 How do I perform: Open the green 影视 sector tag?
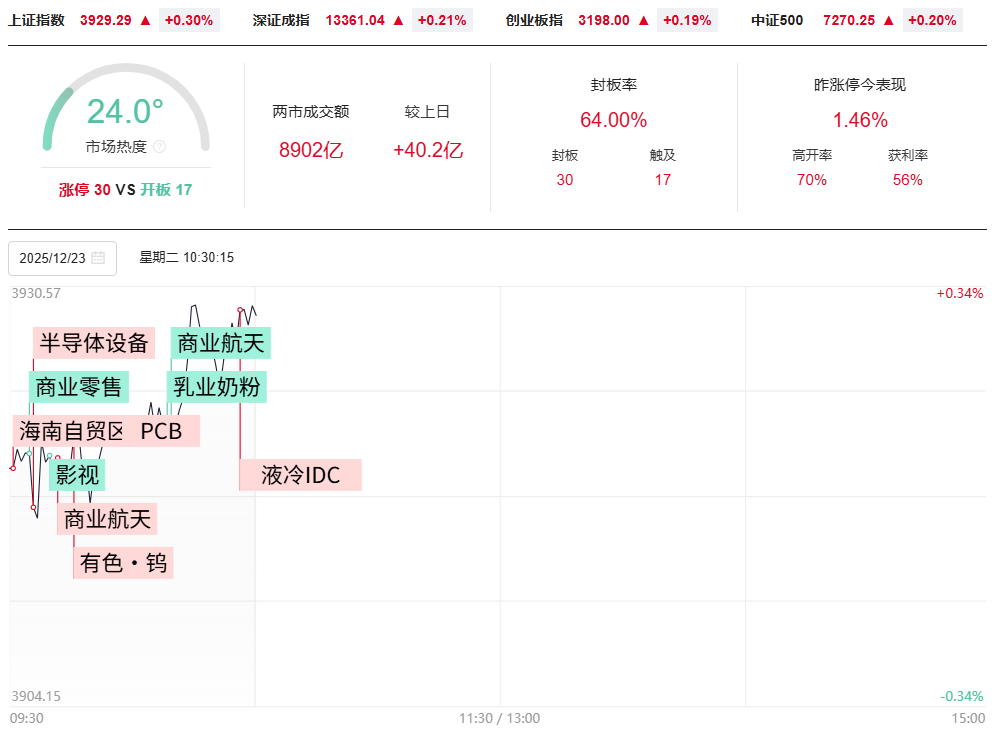77,475
